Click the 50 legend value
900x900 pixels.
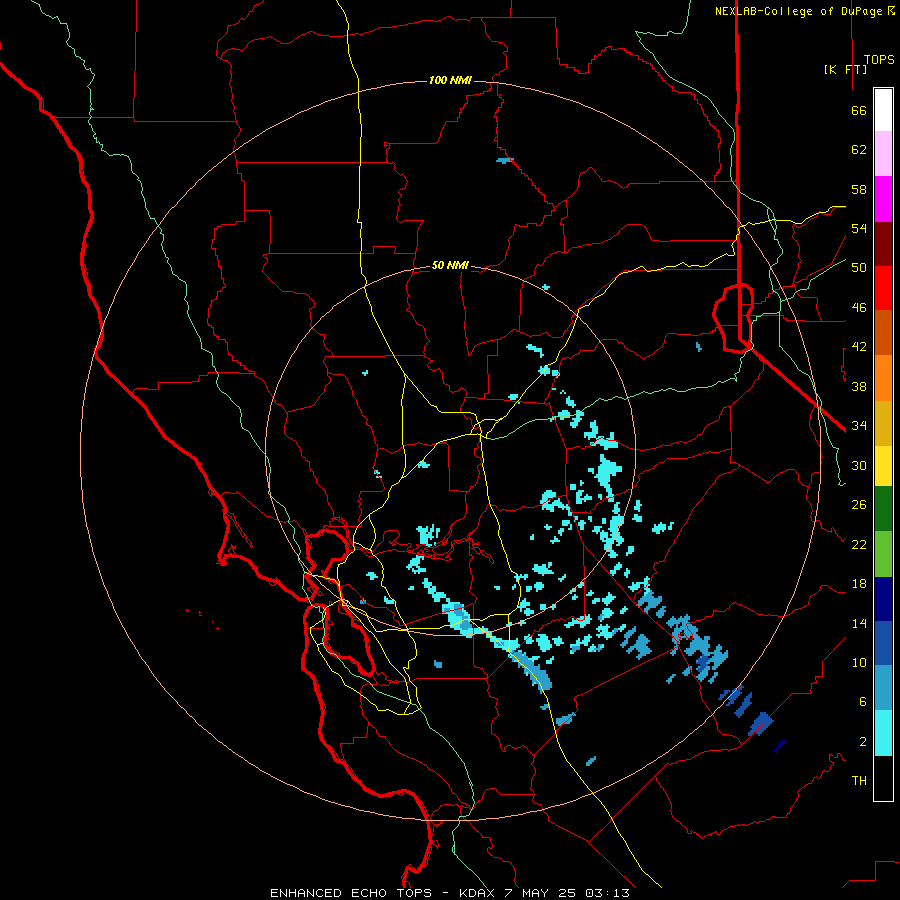click(859, 267)
